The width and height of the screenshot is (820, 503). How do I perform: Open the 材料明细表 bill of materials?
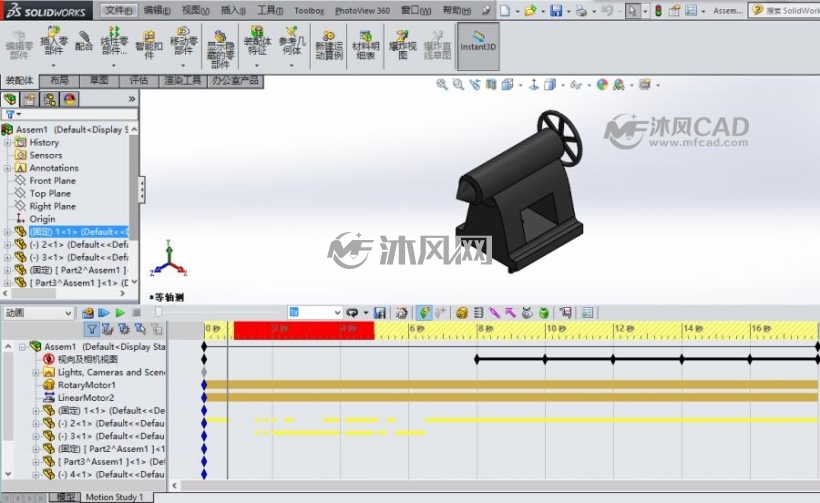(366, 45)
